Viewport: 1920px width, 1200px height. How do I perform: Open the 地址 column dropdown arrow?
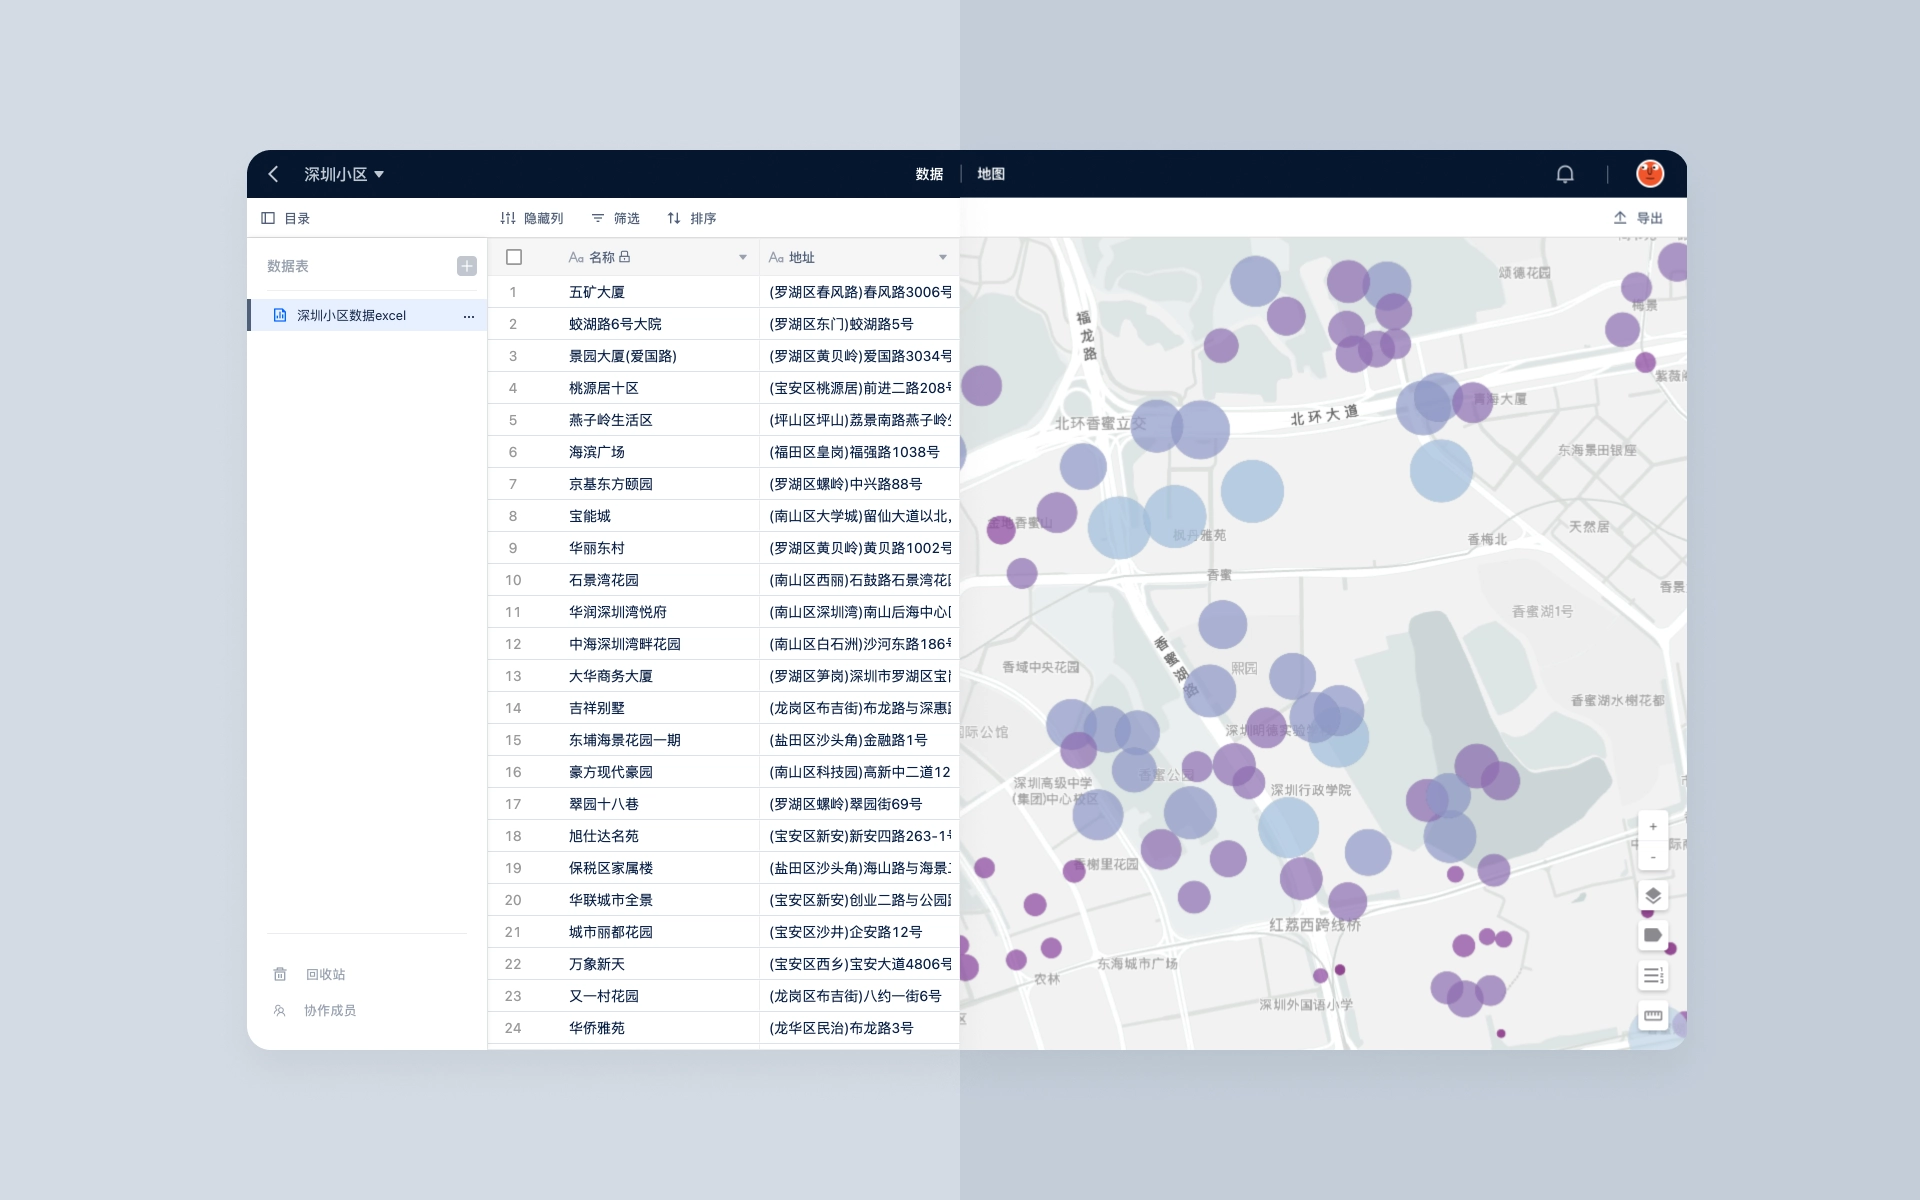(942, 257)
